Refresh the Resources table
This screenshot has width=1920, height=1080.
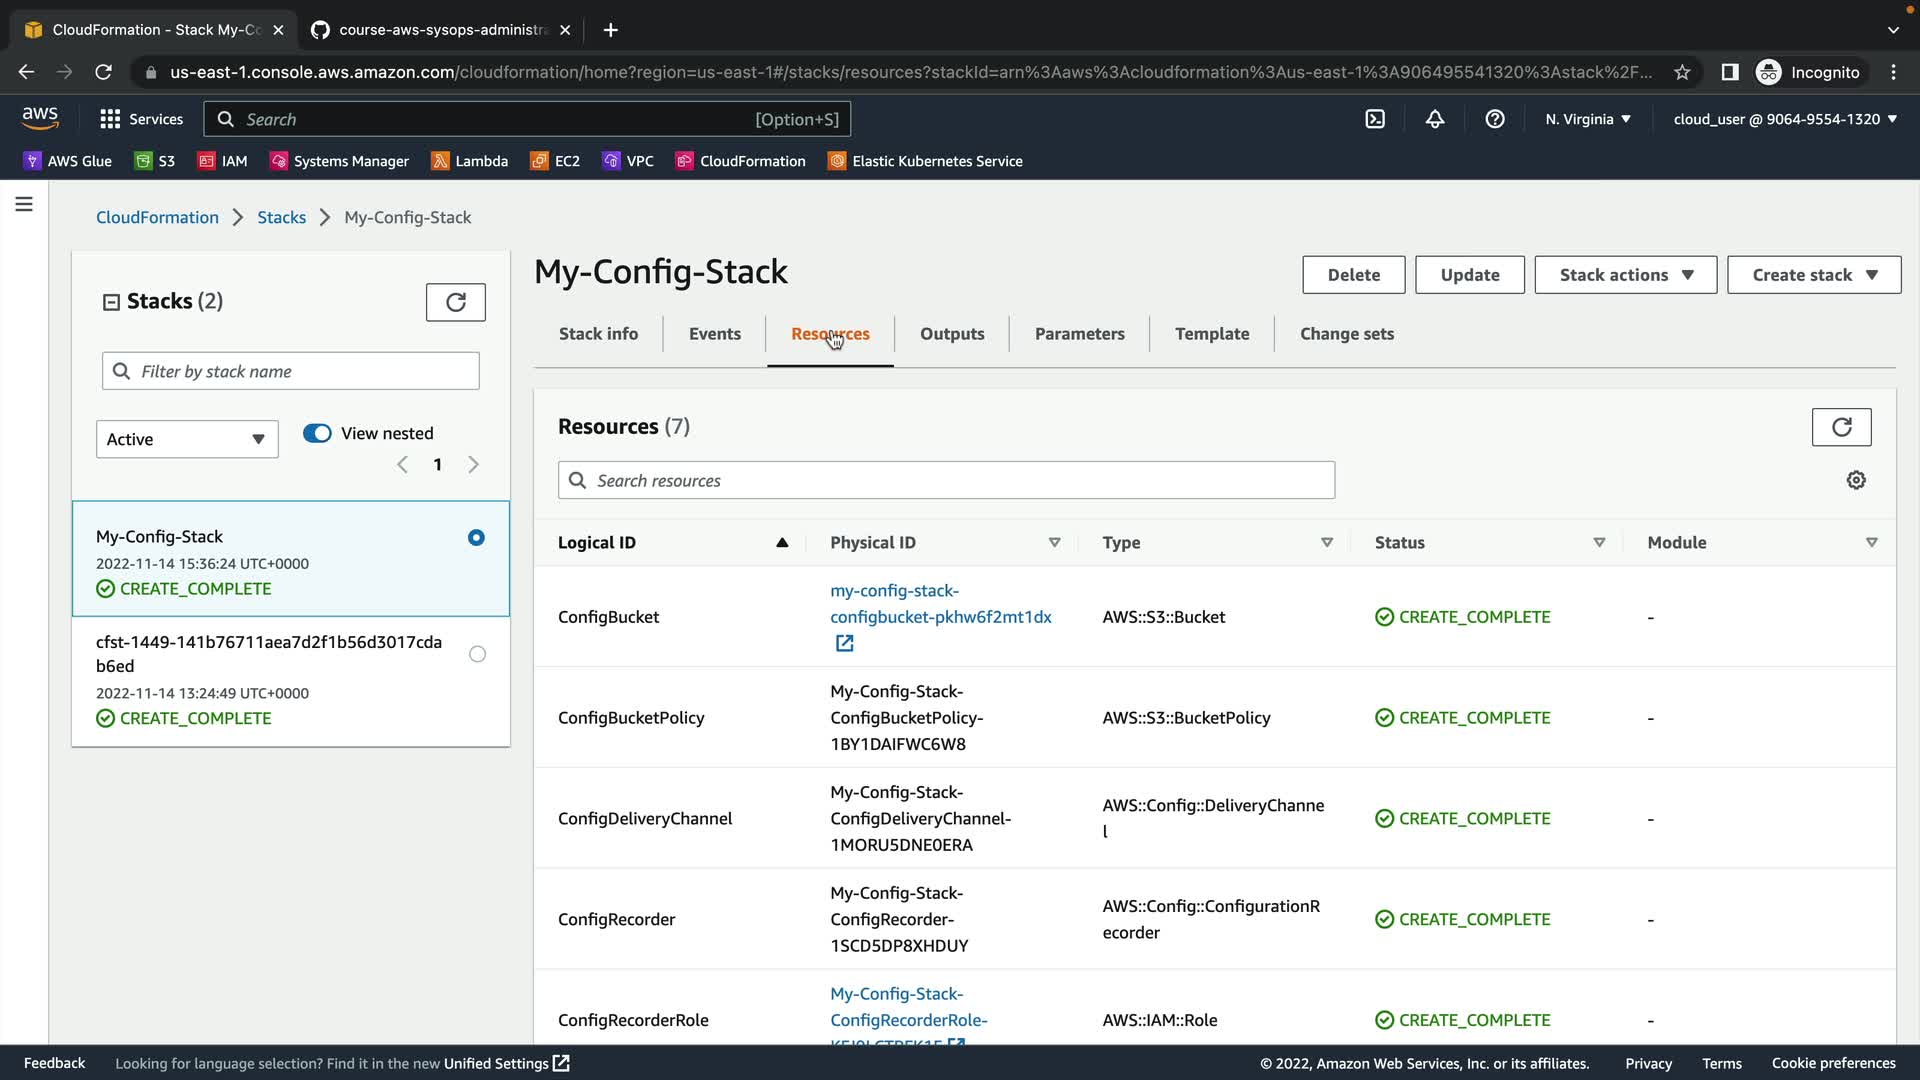click(x=1840, y=427)
